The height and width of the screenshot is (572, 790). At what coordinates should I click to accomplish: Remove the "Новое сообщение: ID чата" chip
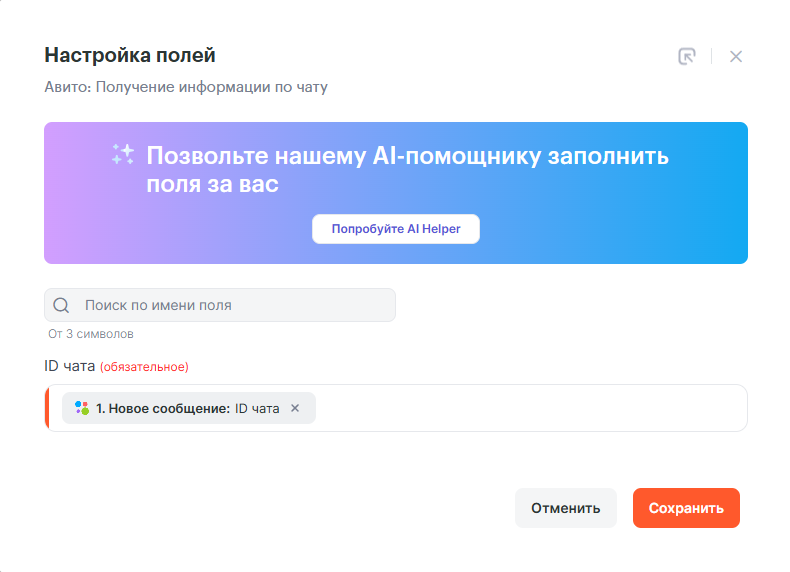click(295, 408)
